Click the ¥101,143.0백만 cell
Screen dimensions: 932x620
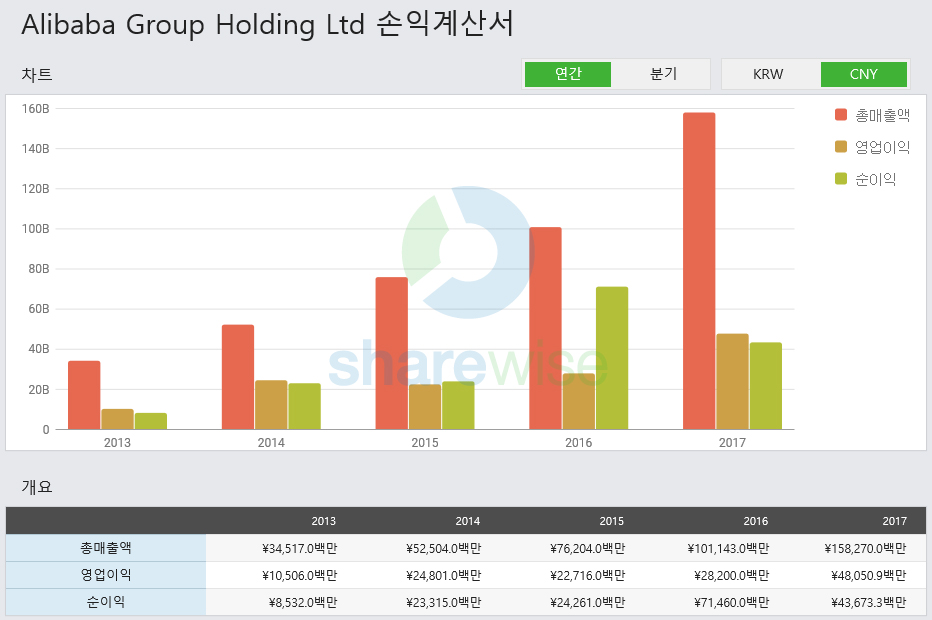728,548
